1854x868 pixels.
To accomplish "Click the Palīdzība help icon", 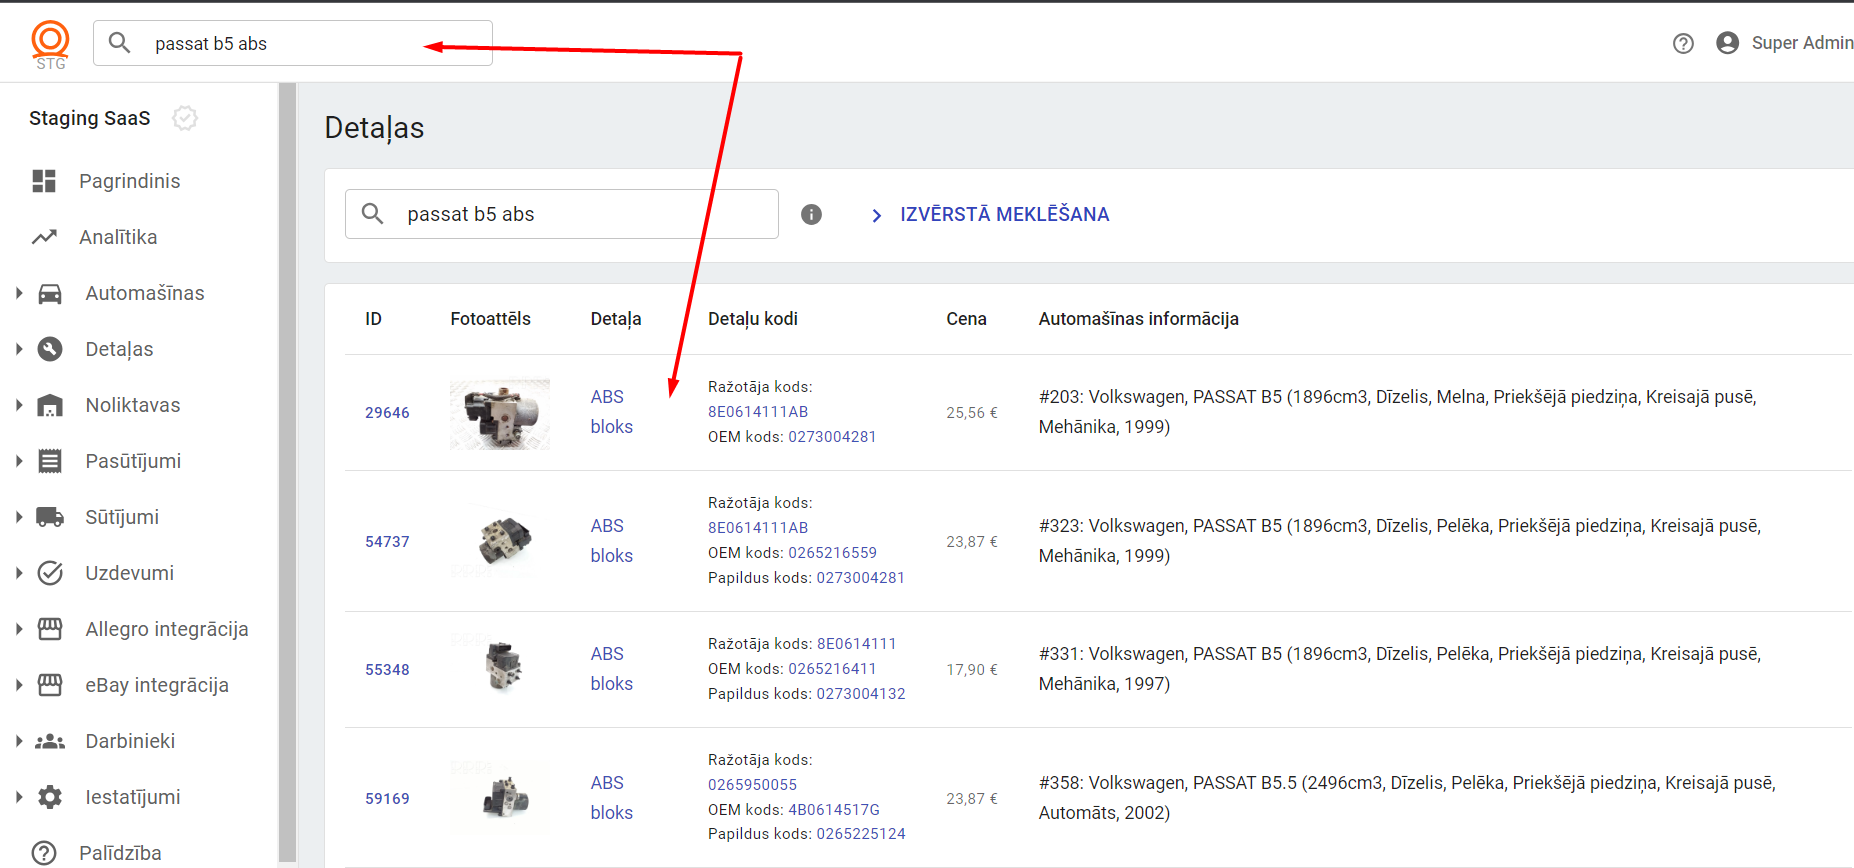I will (44, 853).
